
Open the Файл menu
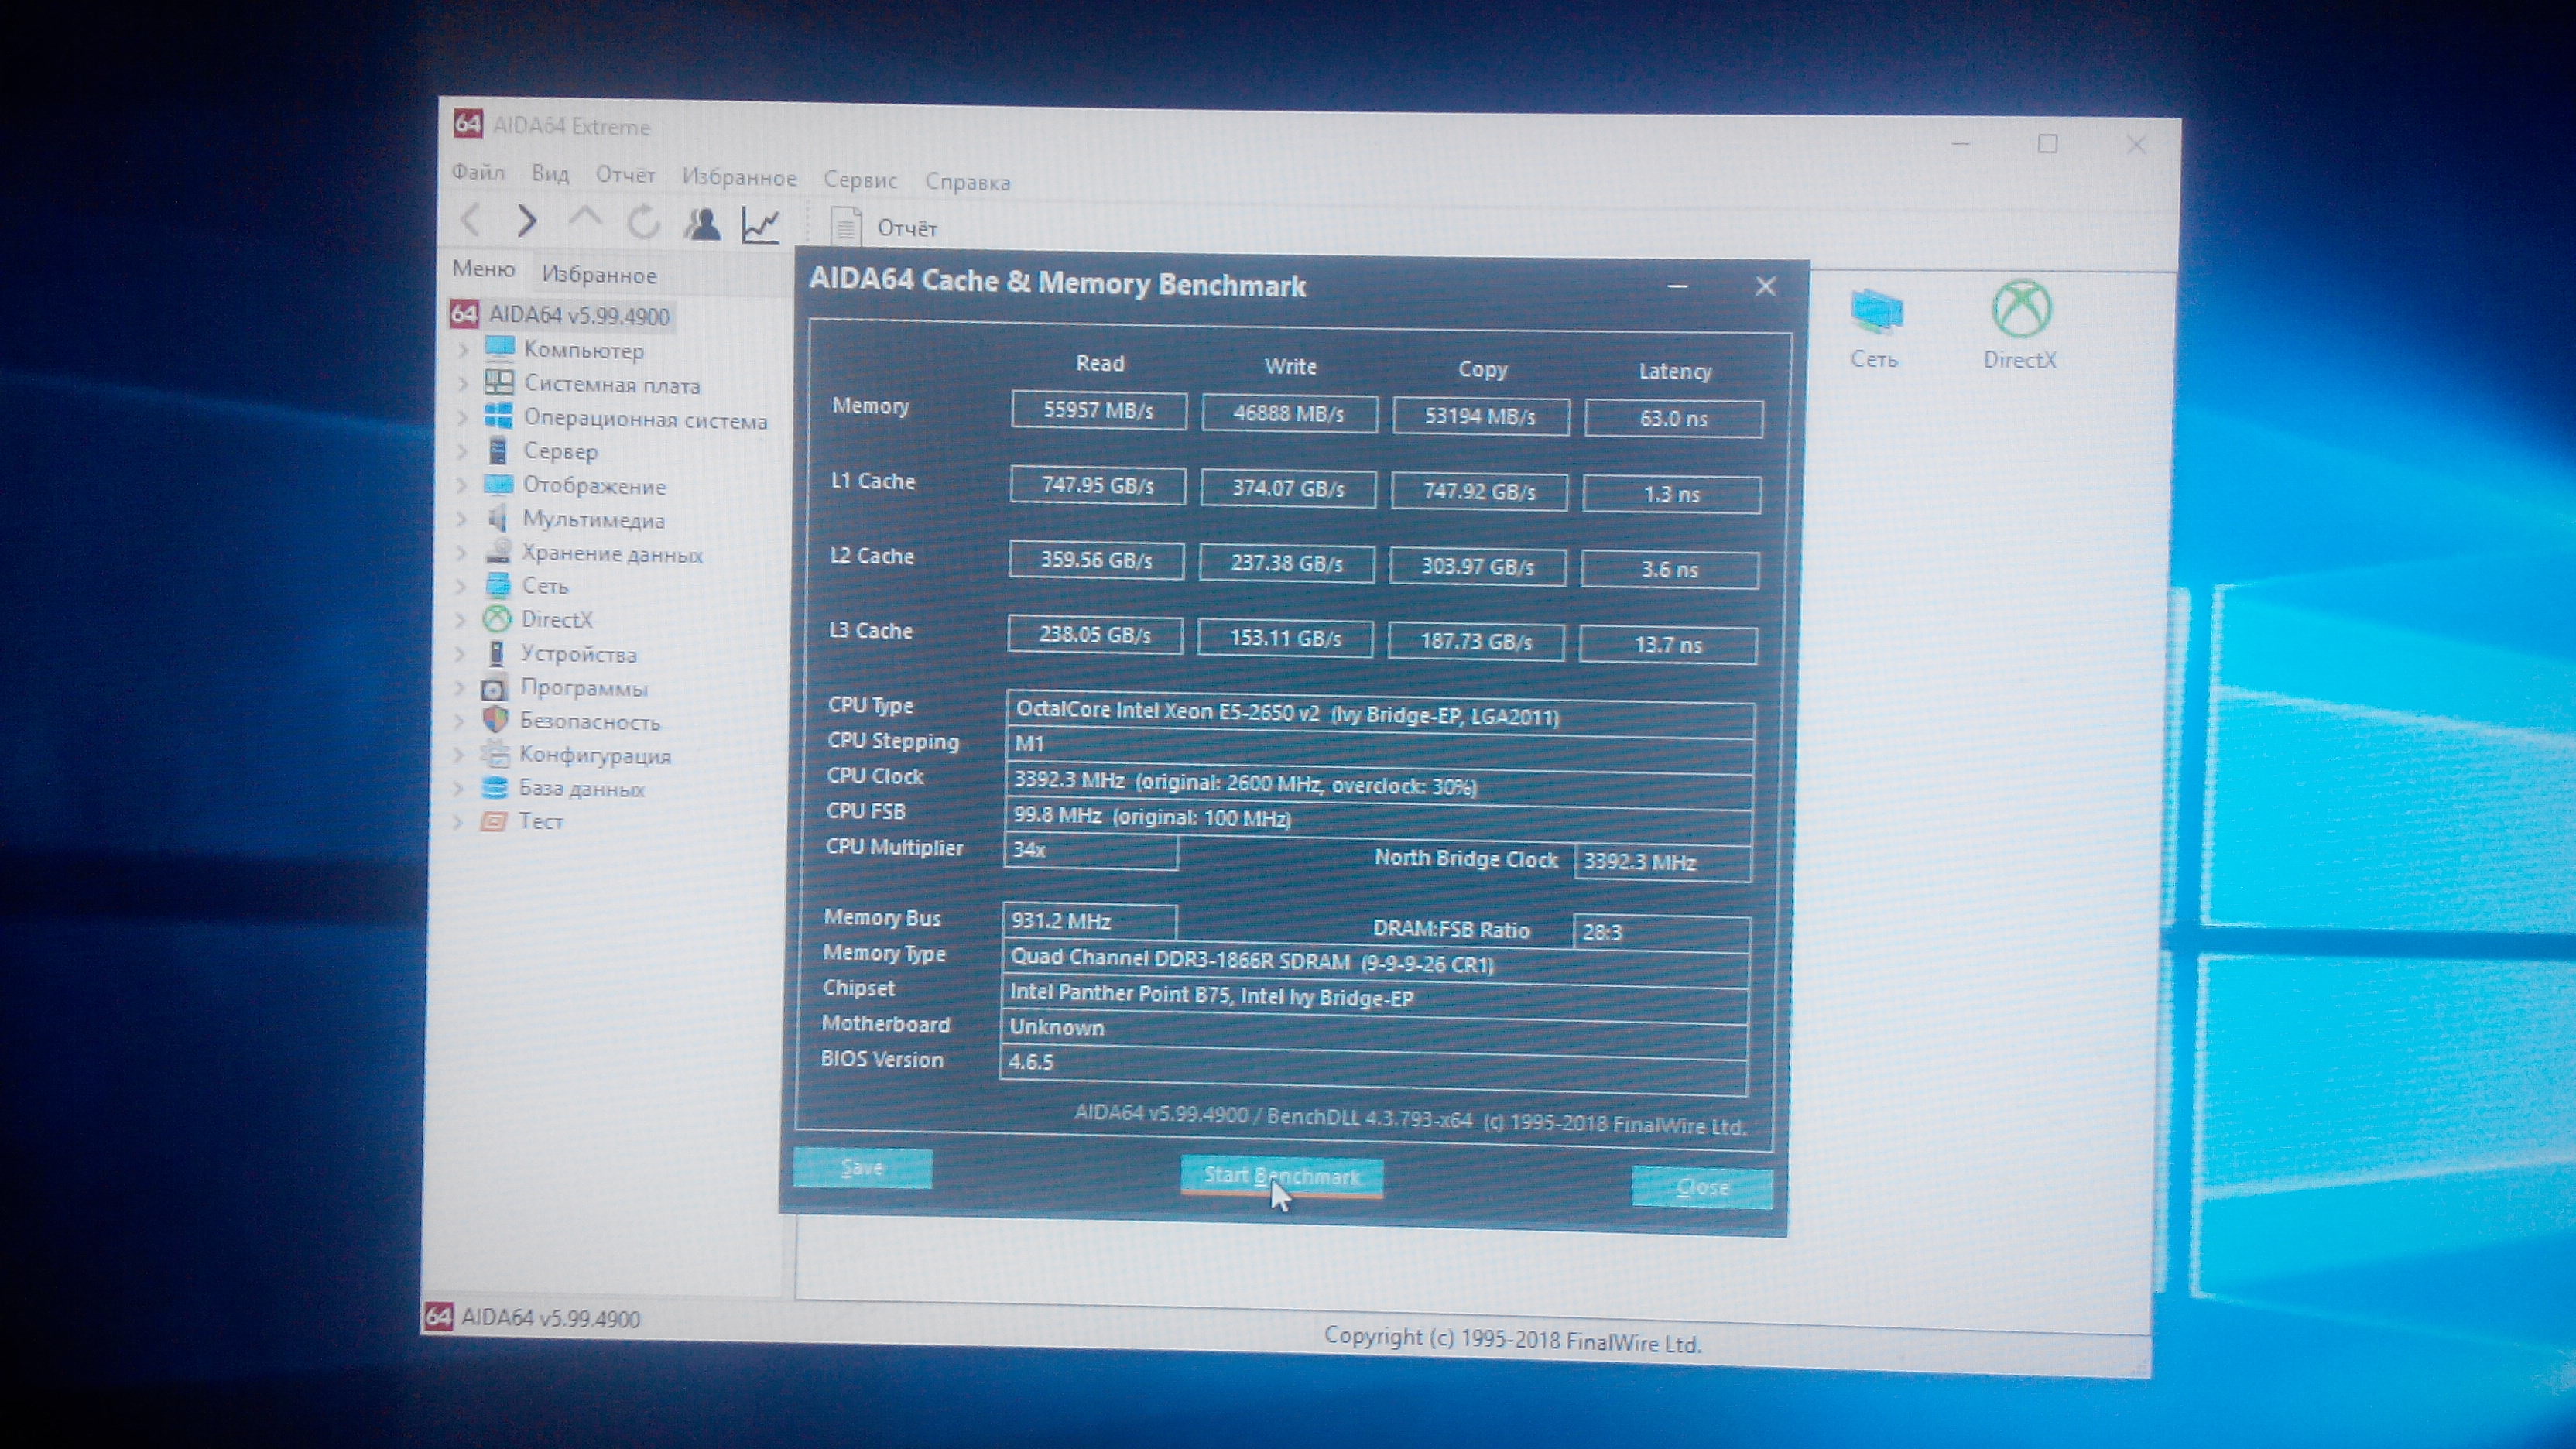tap(478, 172)
